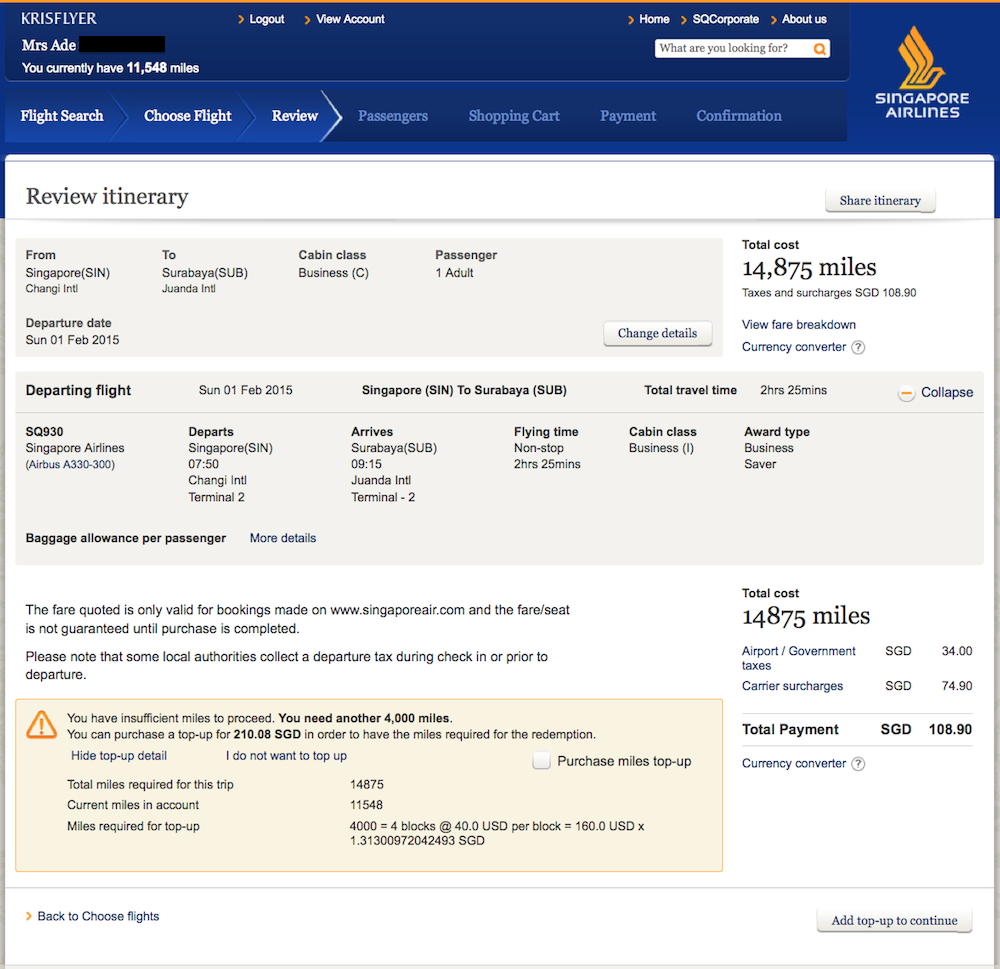The image size is (1000, 969).
Task: Open View Account link
Action: (350, 19)
